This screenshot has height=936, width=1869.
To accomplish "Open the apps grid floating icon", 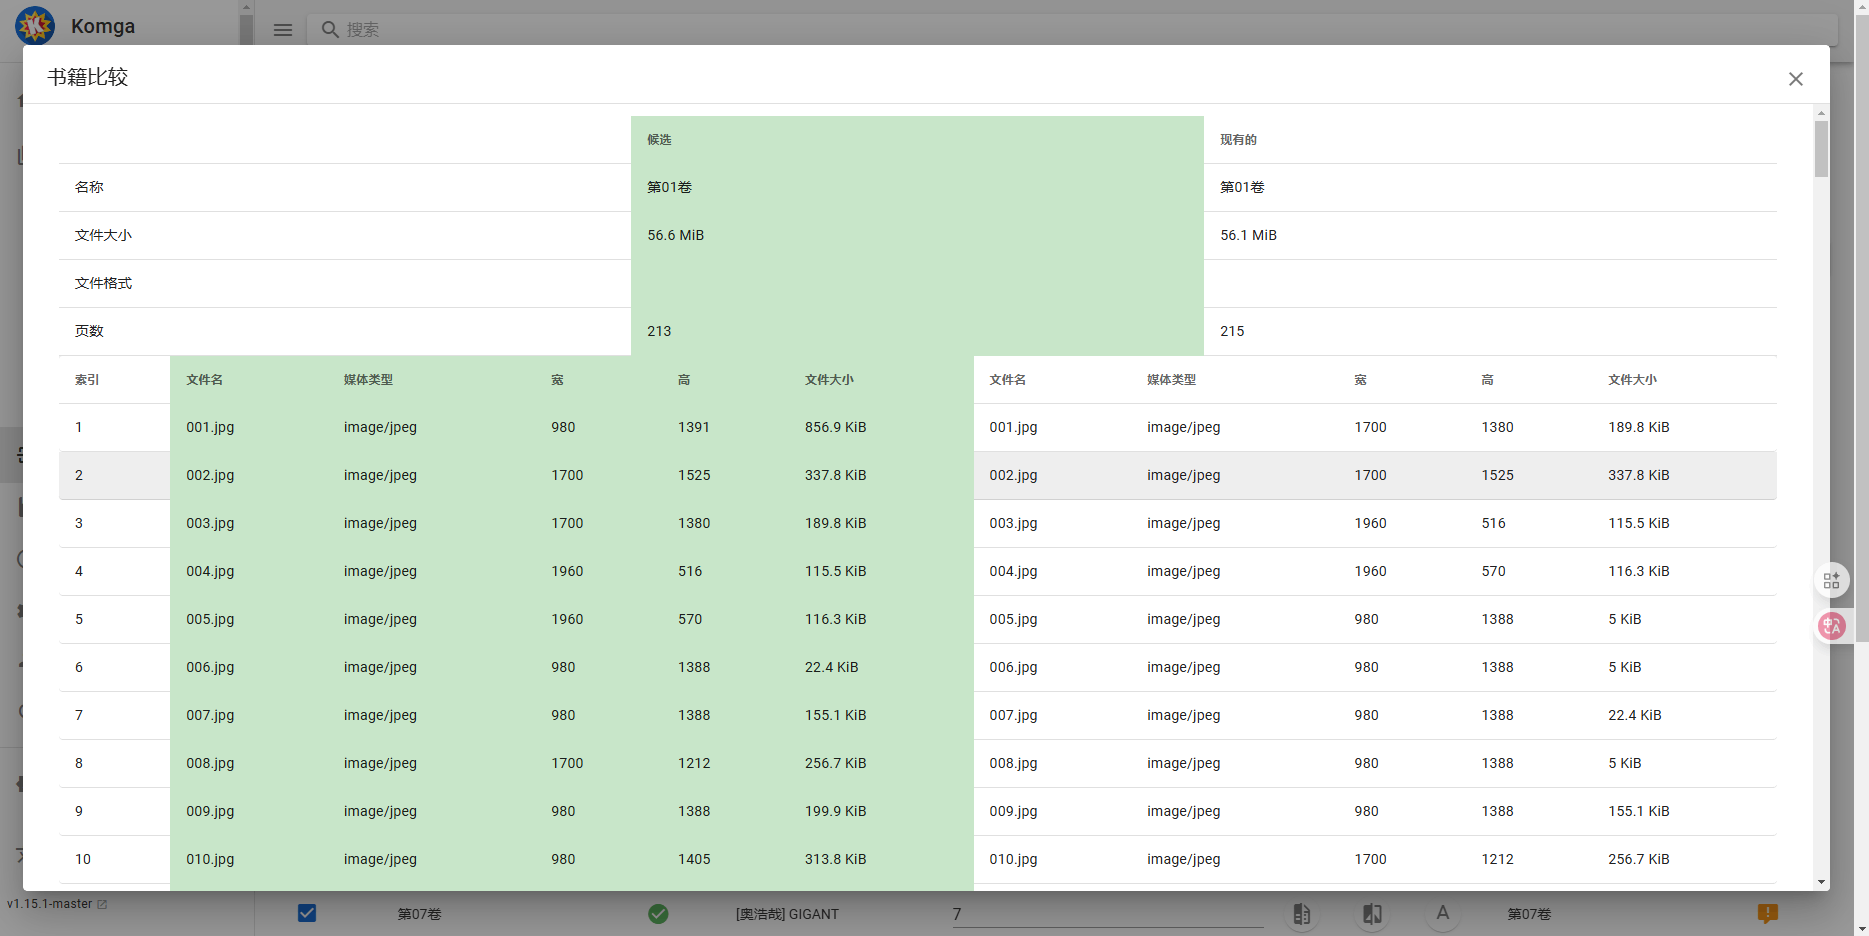I will [1831, 580].
